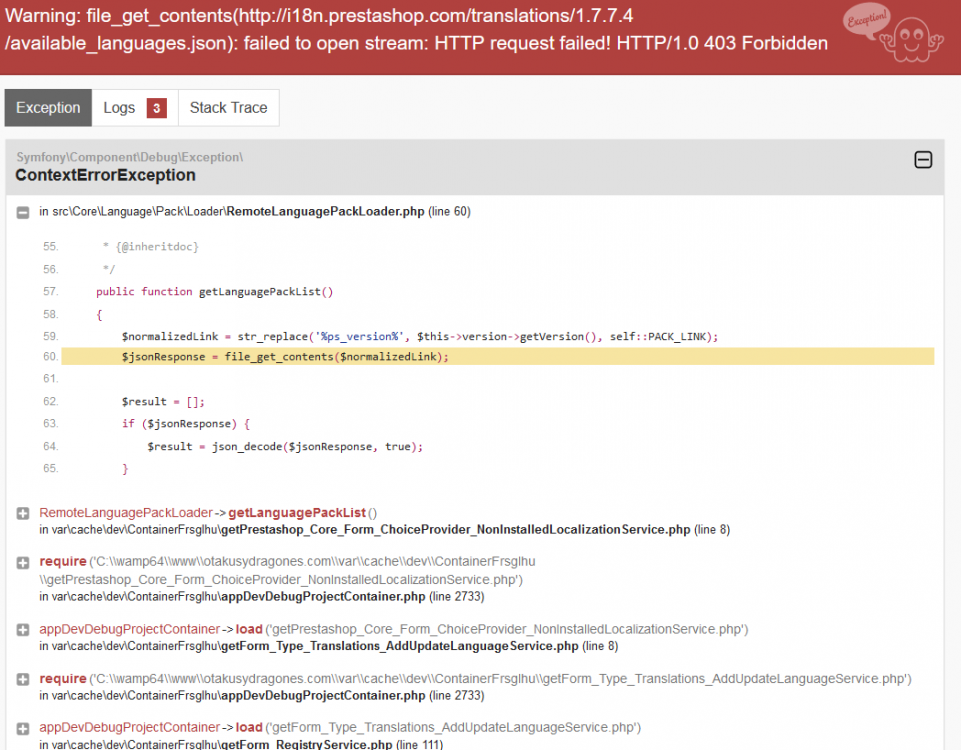
Task: Expand the first require trace for NonInstalledLocalizationService
Action: (23, 562)
